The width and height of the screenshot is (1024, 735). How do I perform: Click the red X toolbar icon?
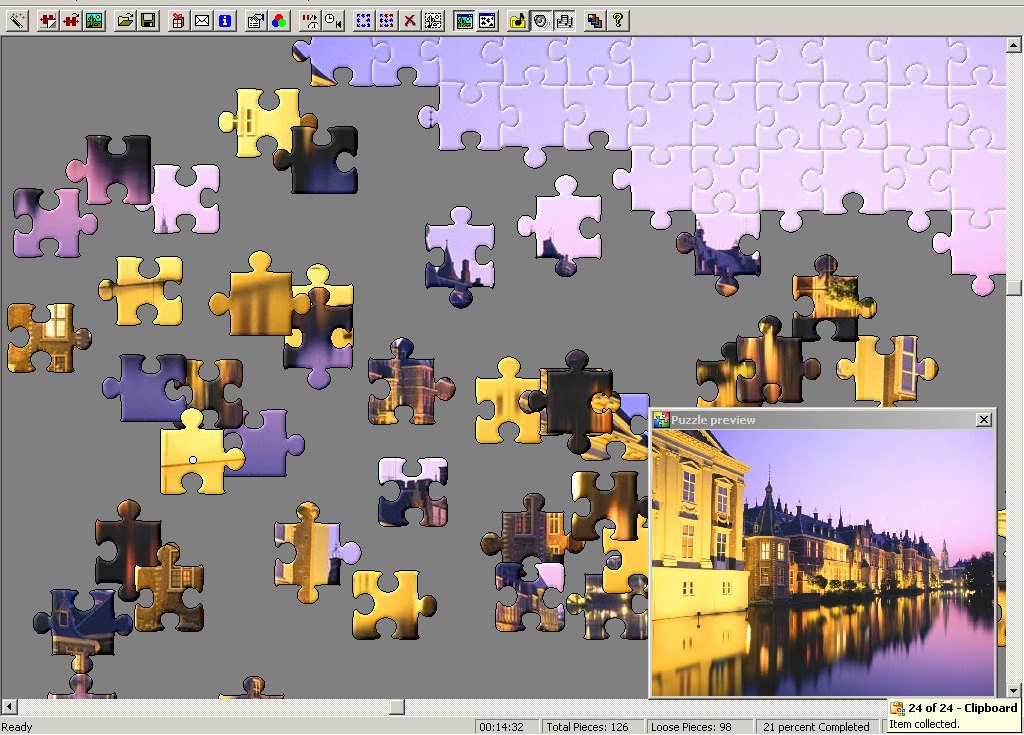410,20
